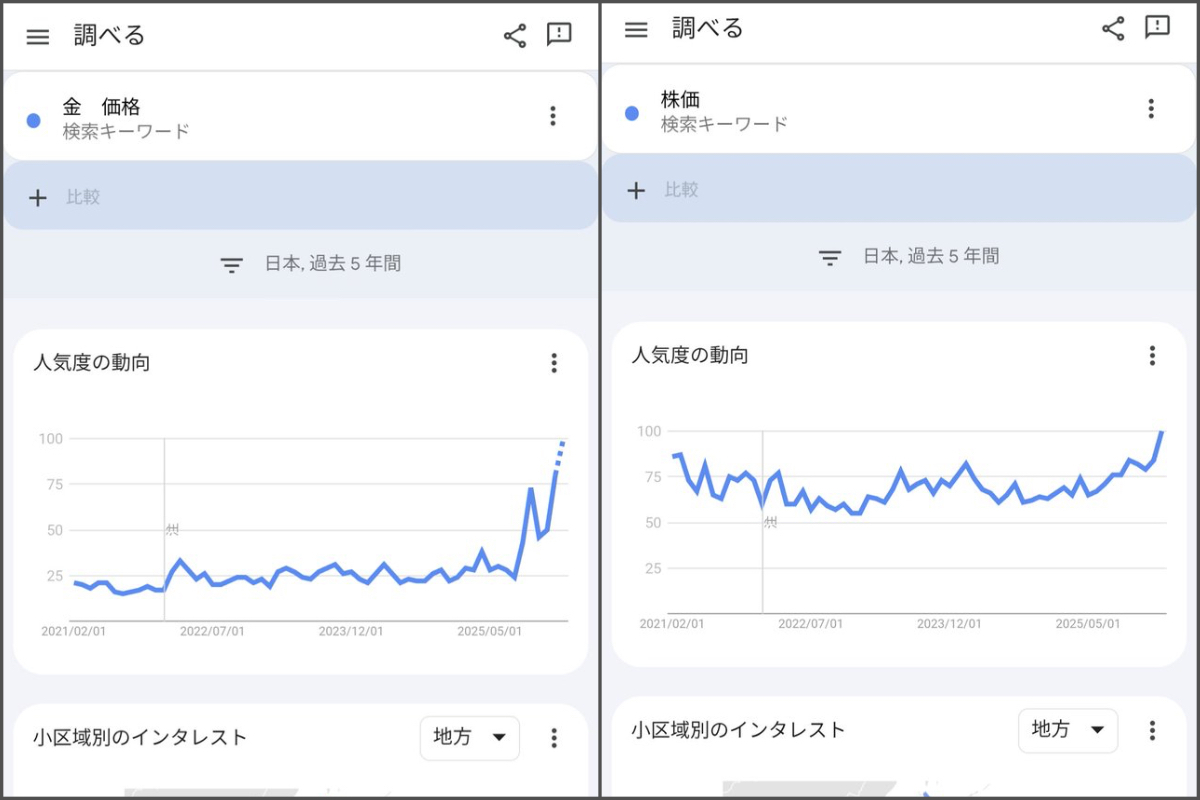Open 人気度の動向 options in the 金 価格 chart card
The width and height of the screenshot is (1200, 800).
[554, 363]
